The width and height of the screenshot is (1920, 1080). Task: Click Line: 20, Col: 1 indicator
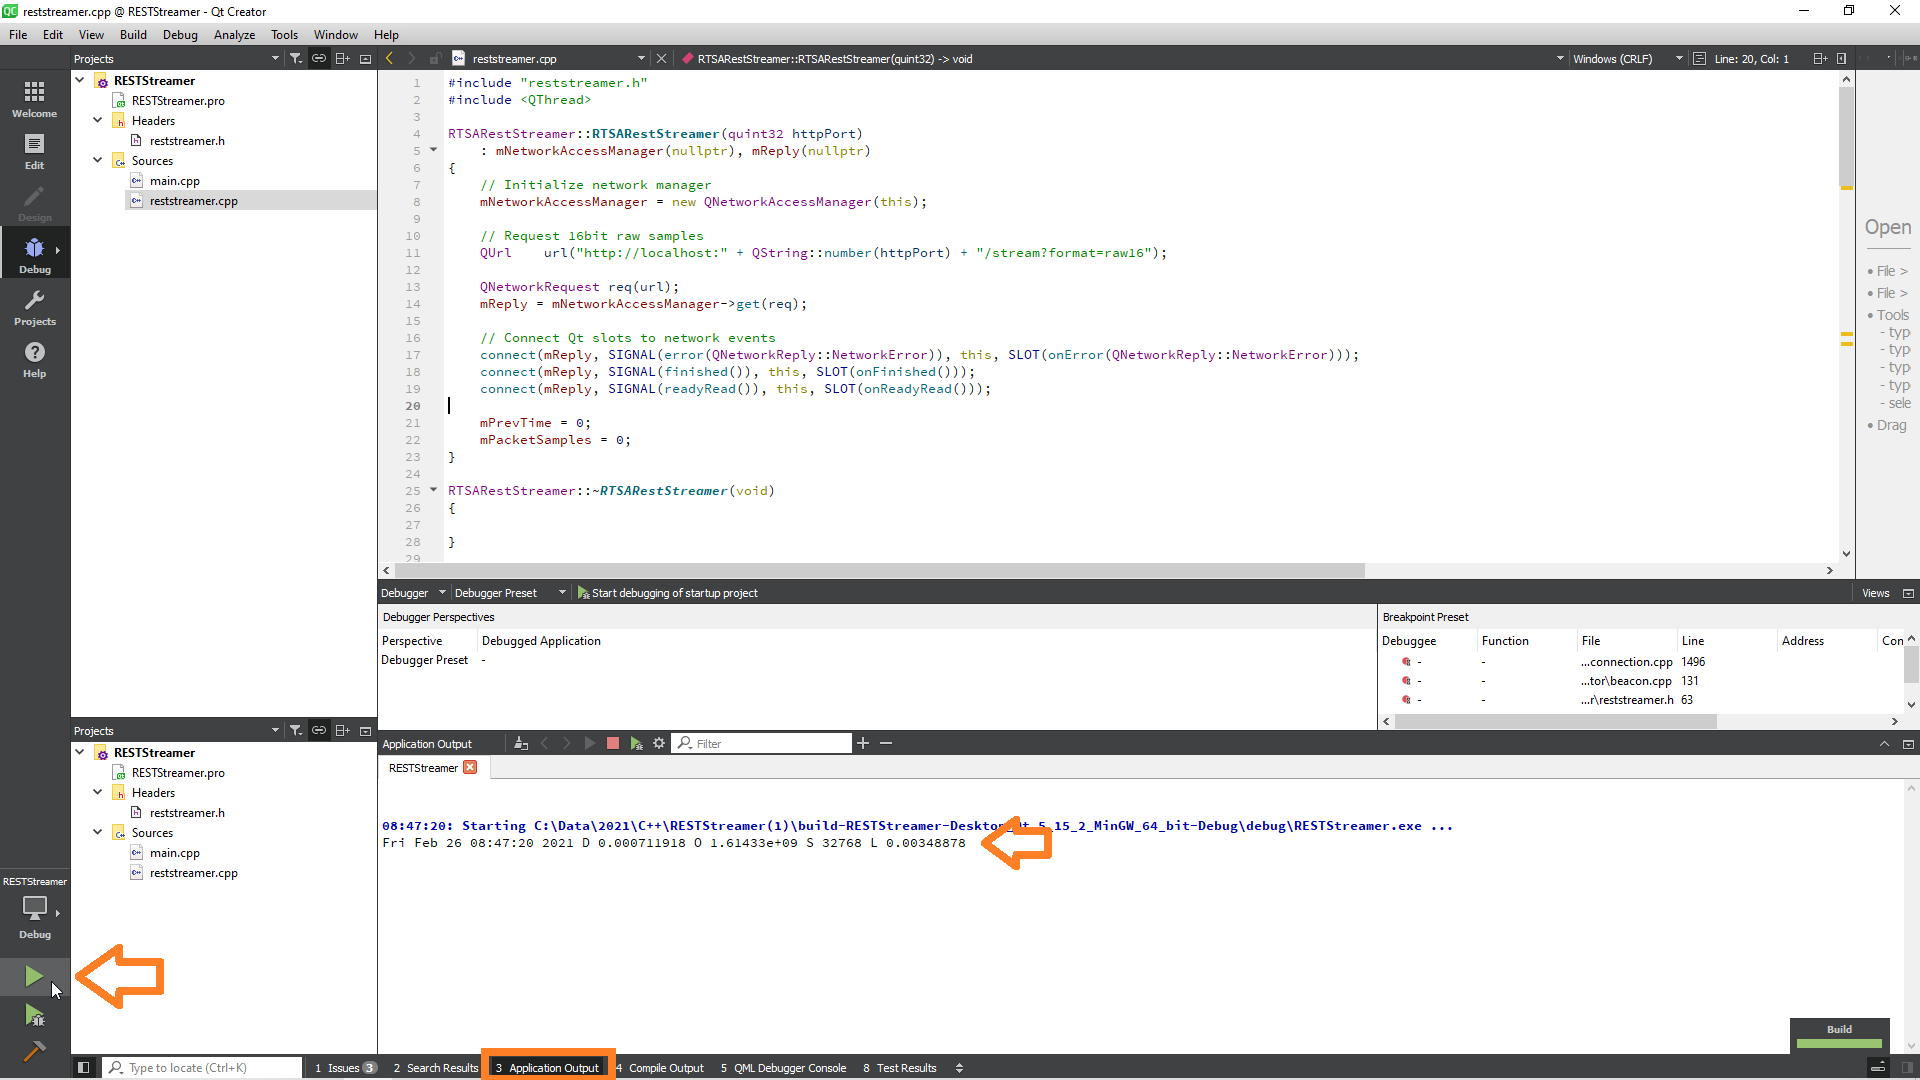pos(1751,58)
